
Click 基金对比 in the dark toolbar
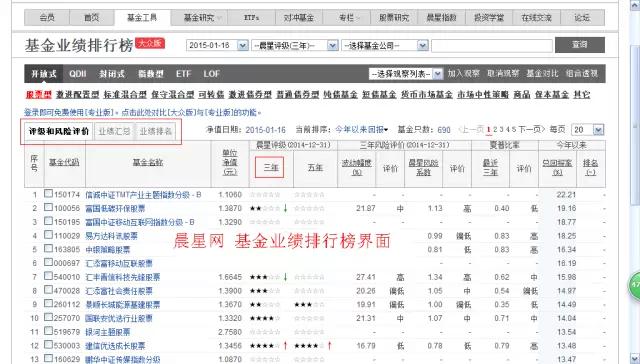(x=542, y=73)
